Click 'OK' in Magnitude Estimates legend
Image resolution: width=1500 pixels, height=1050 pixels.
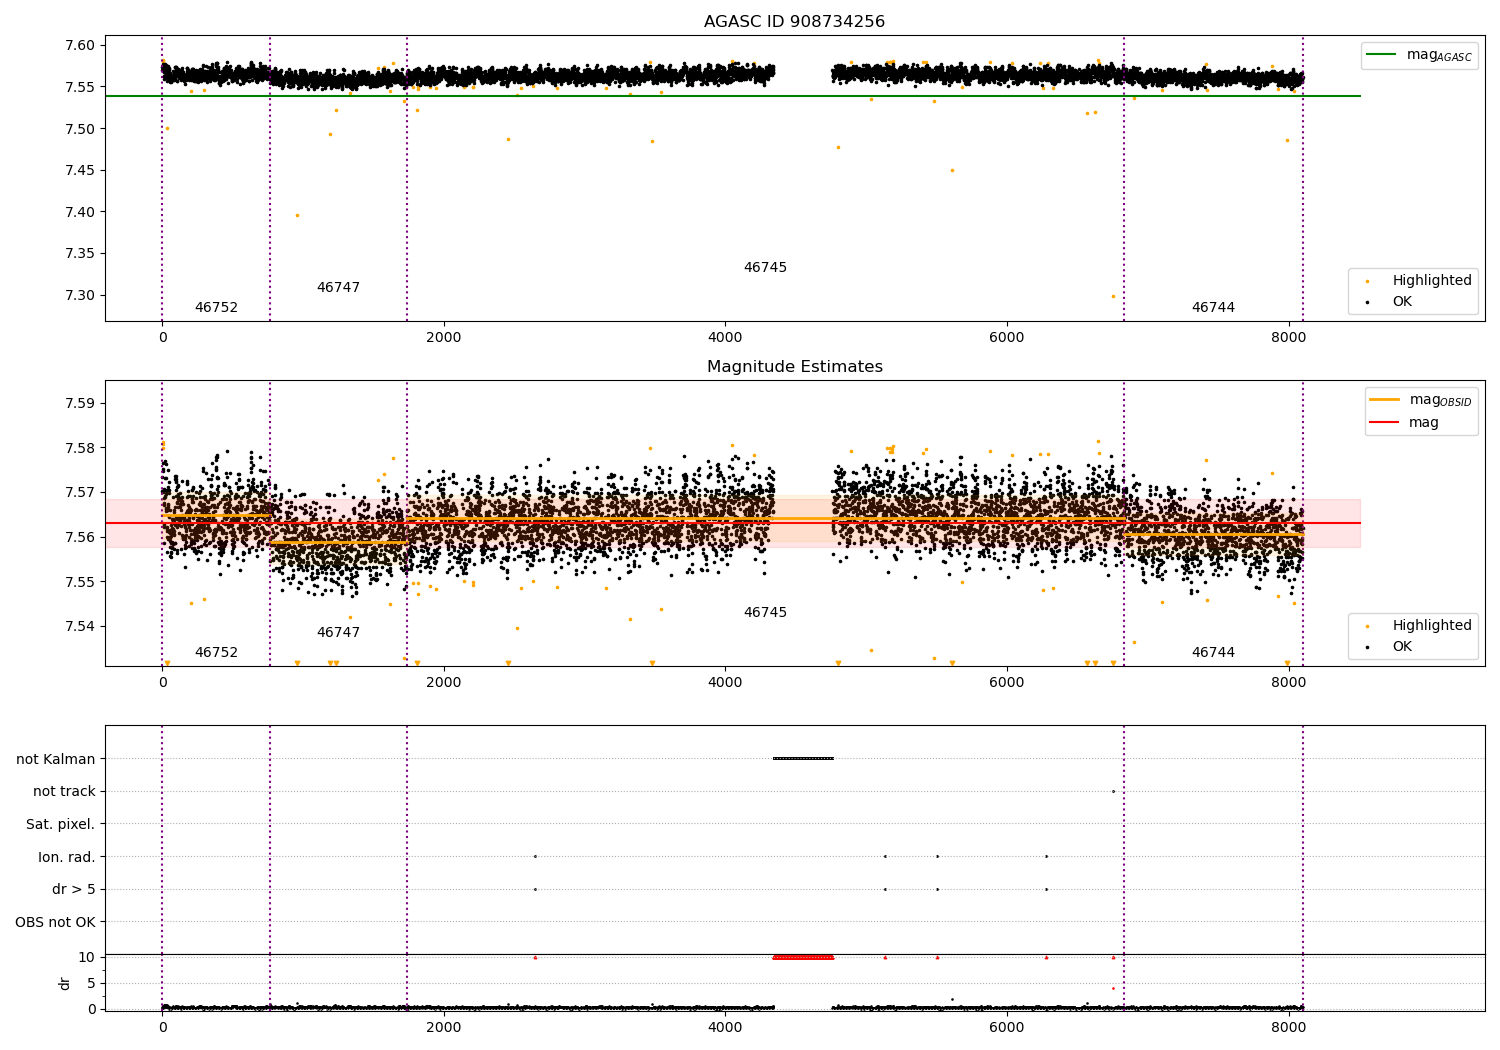tap(1402, 647)
